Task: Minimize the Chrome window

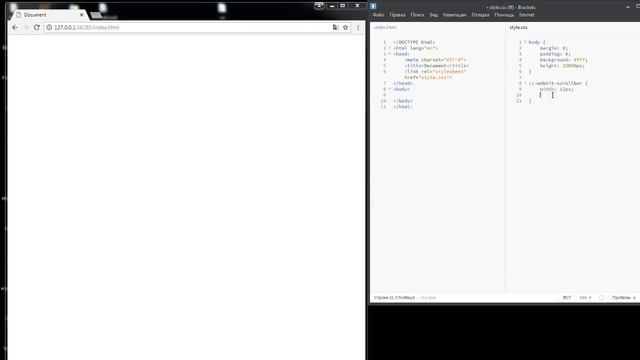Action: 332,6
